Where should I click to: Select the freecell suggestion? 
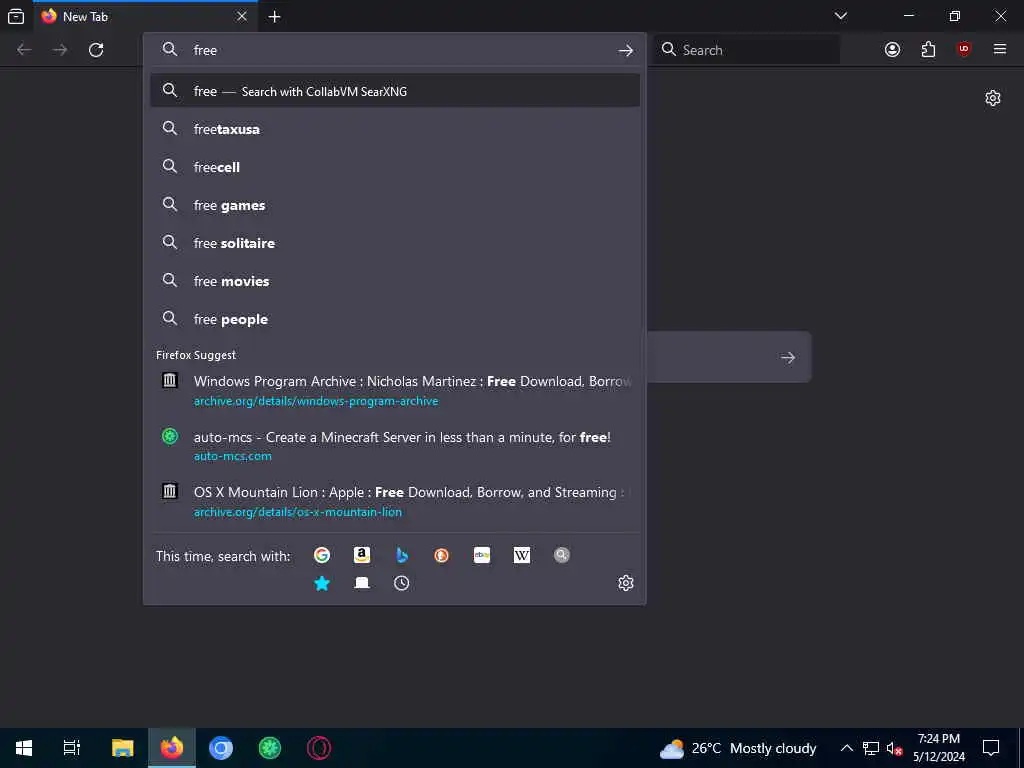click(x=395, y=167)
